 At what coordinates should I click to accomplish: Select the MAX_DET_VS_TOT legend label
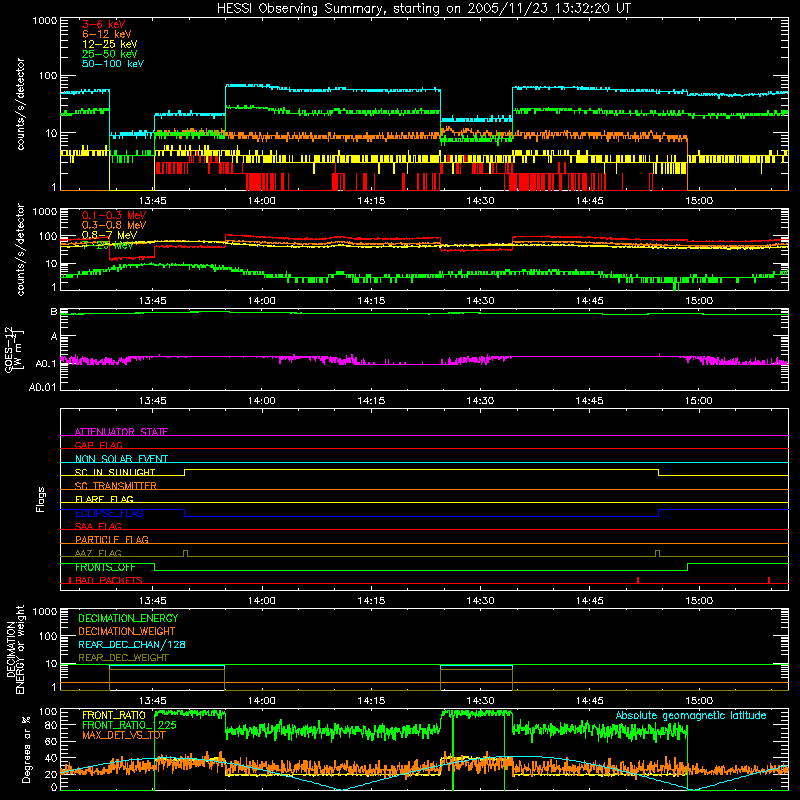point(124,735)
